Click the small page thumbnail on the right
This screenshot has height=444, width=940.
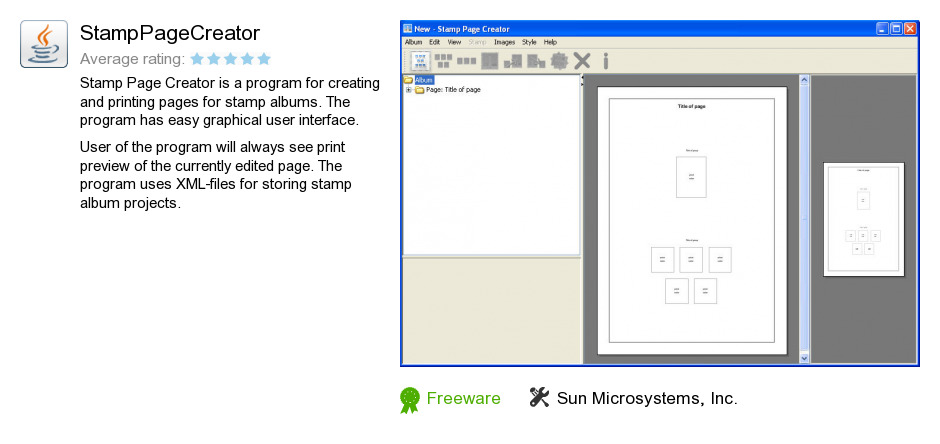pyautogui.click(x=864, y=219)
